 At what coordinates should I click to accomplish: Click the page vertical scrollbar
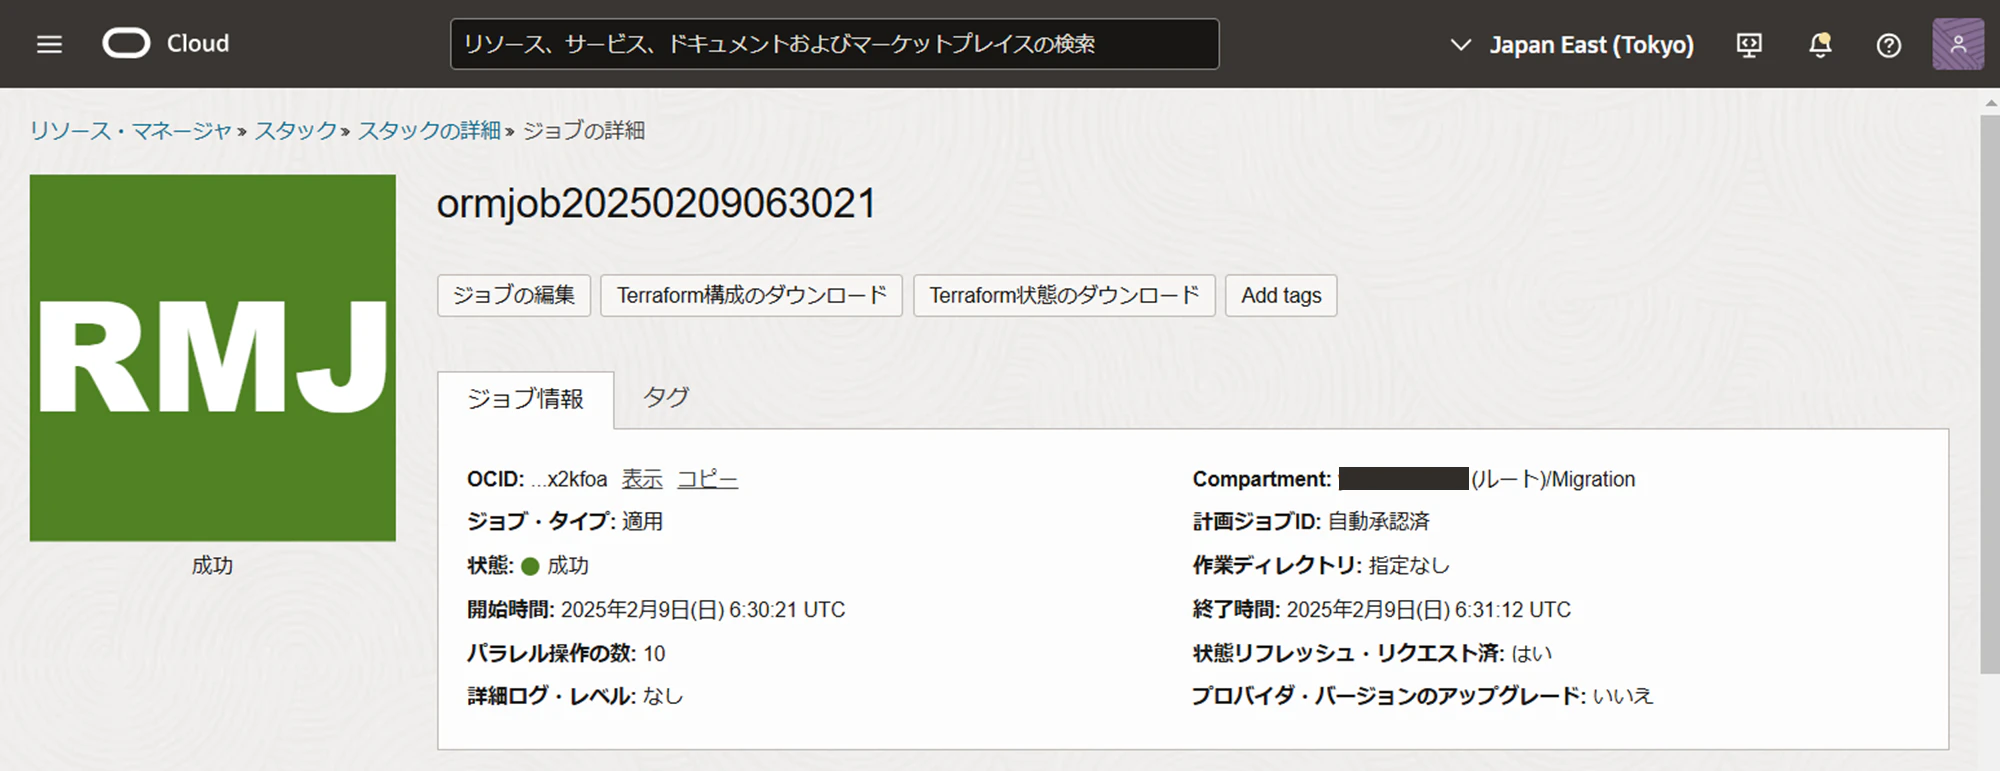pyautogui.click(x=1990, y=393)
